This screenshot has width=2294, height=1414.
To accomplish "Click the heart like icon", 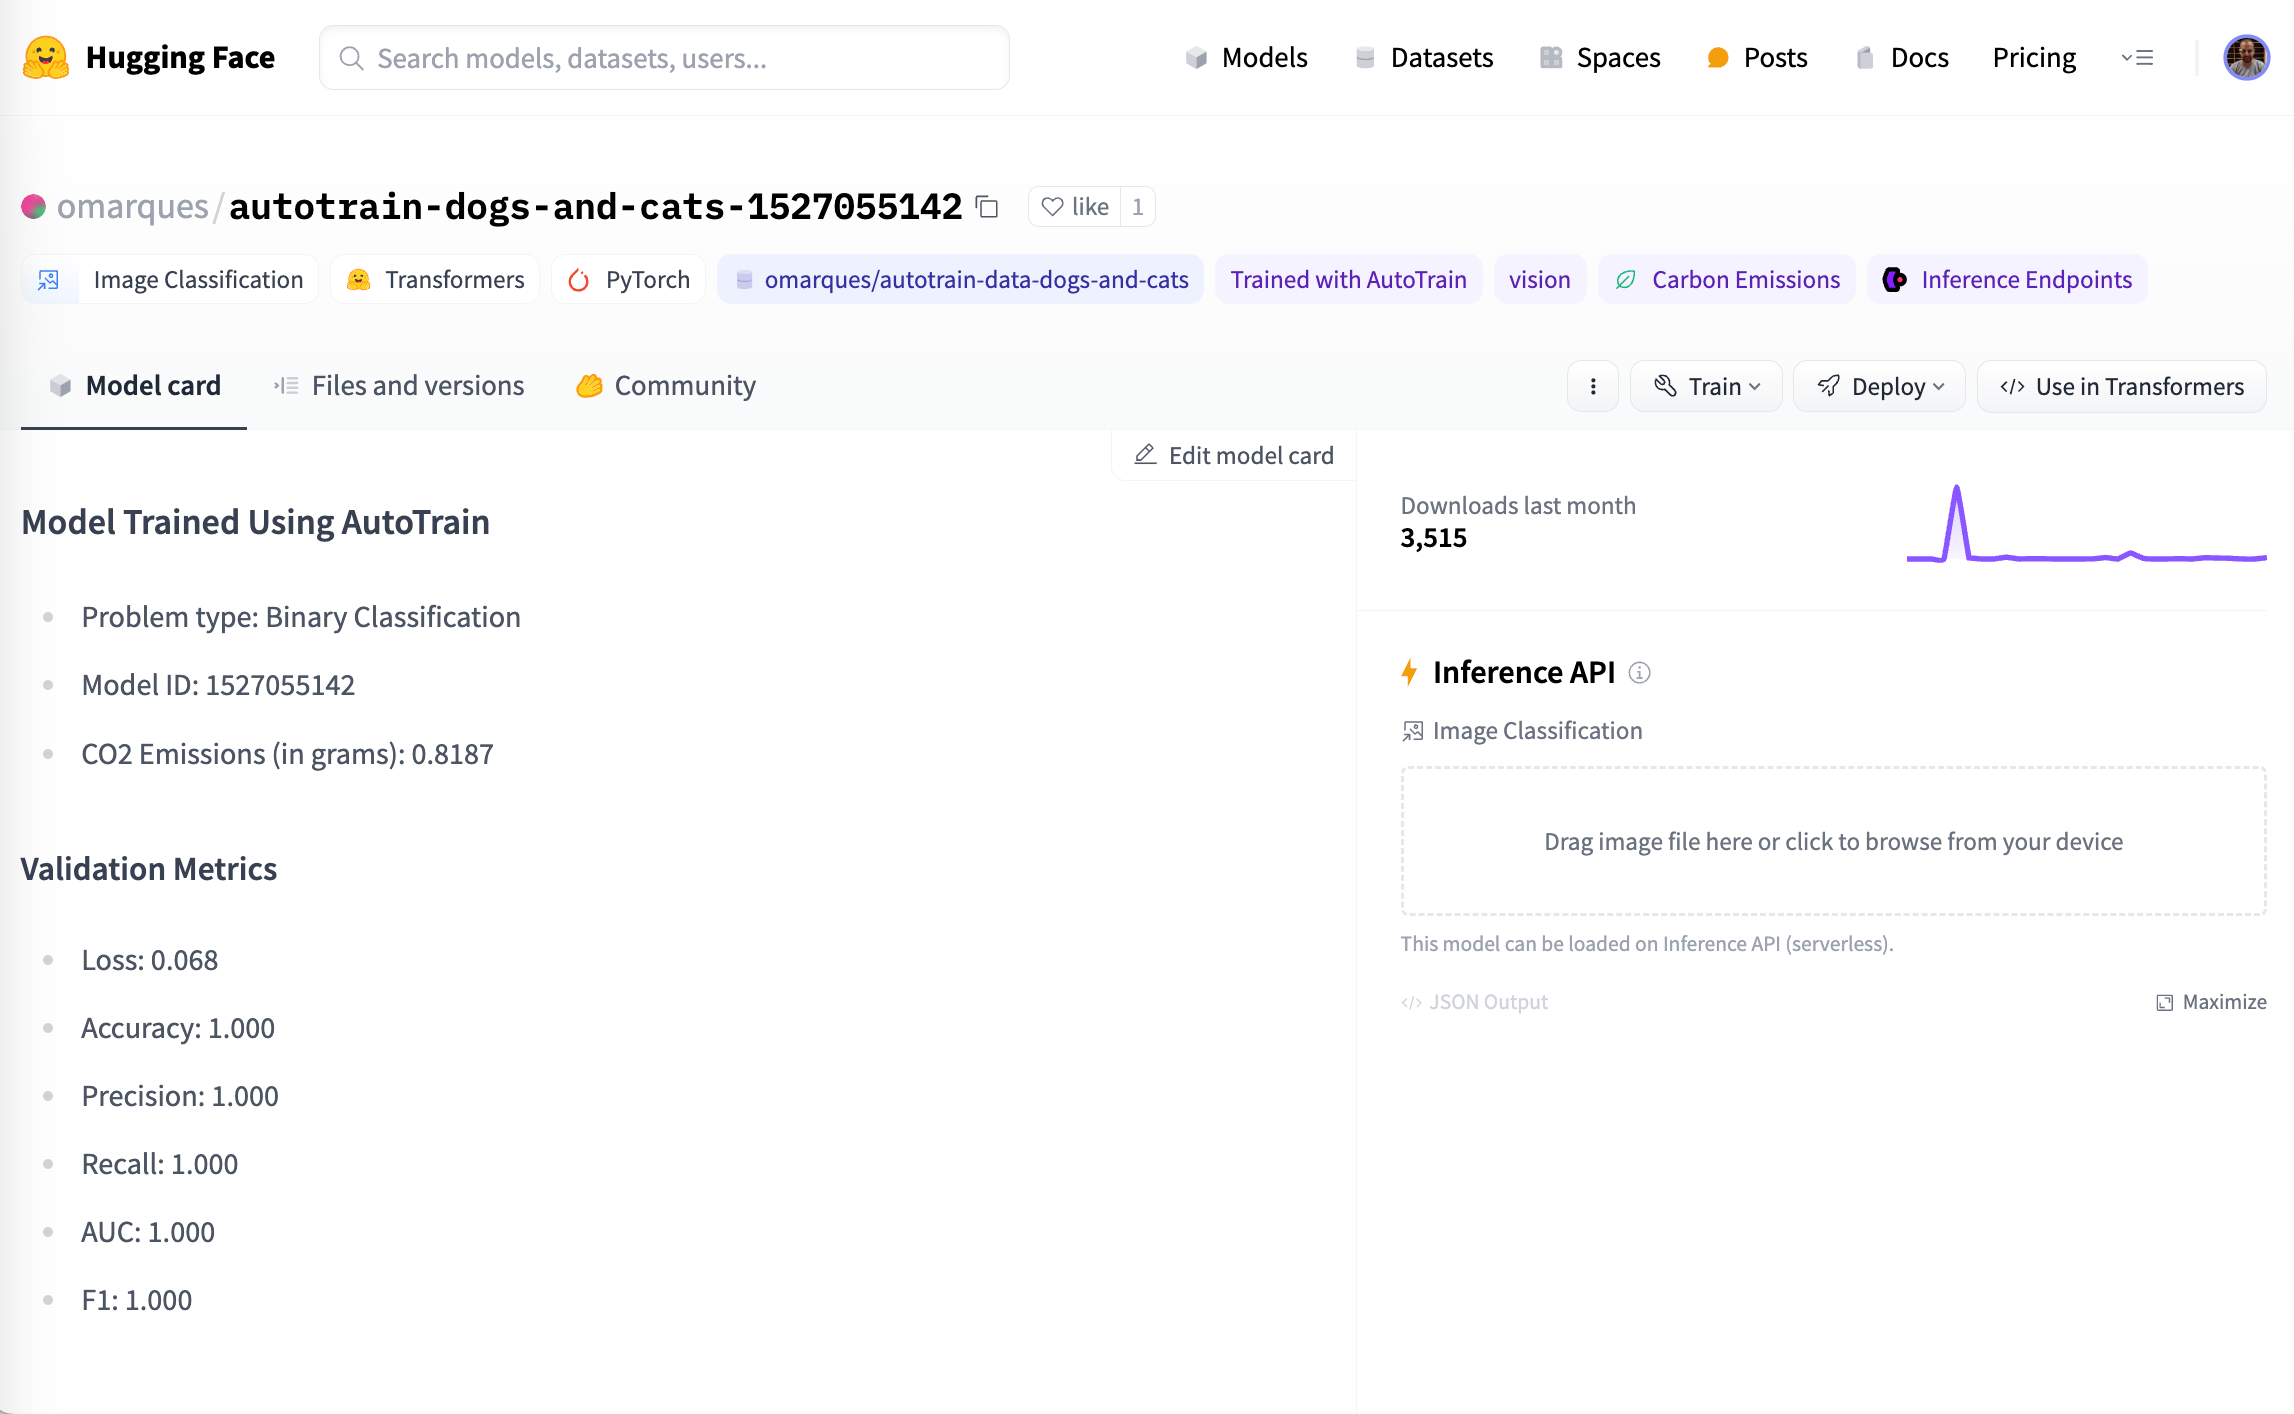I will (1052, 207).
